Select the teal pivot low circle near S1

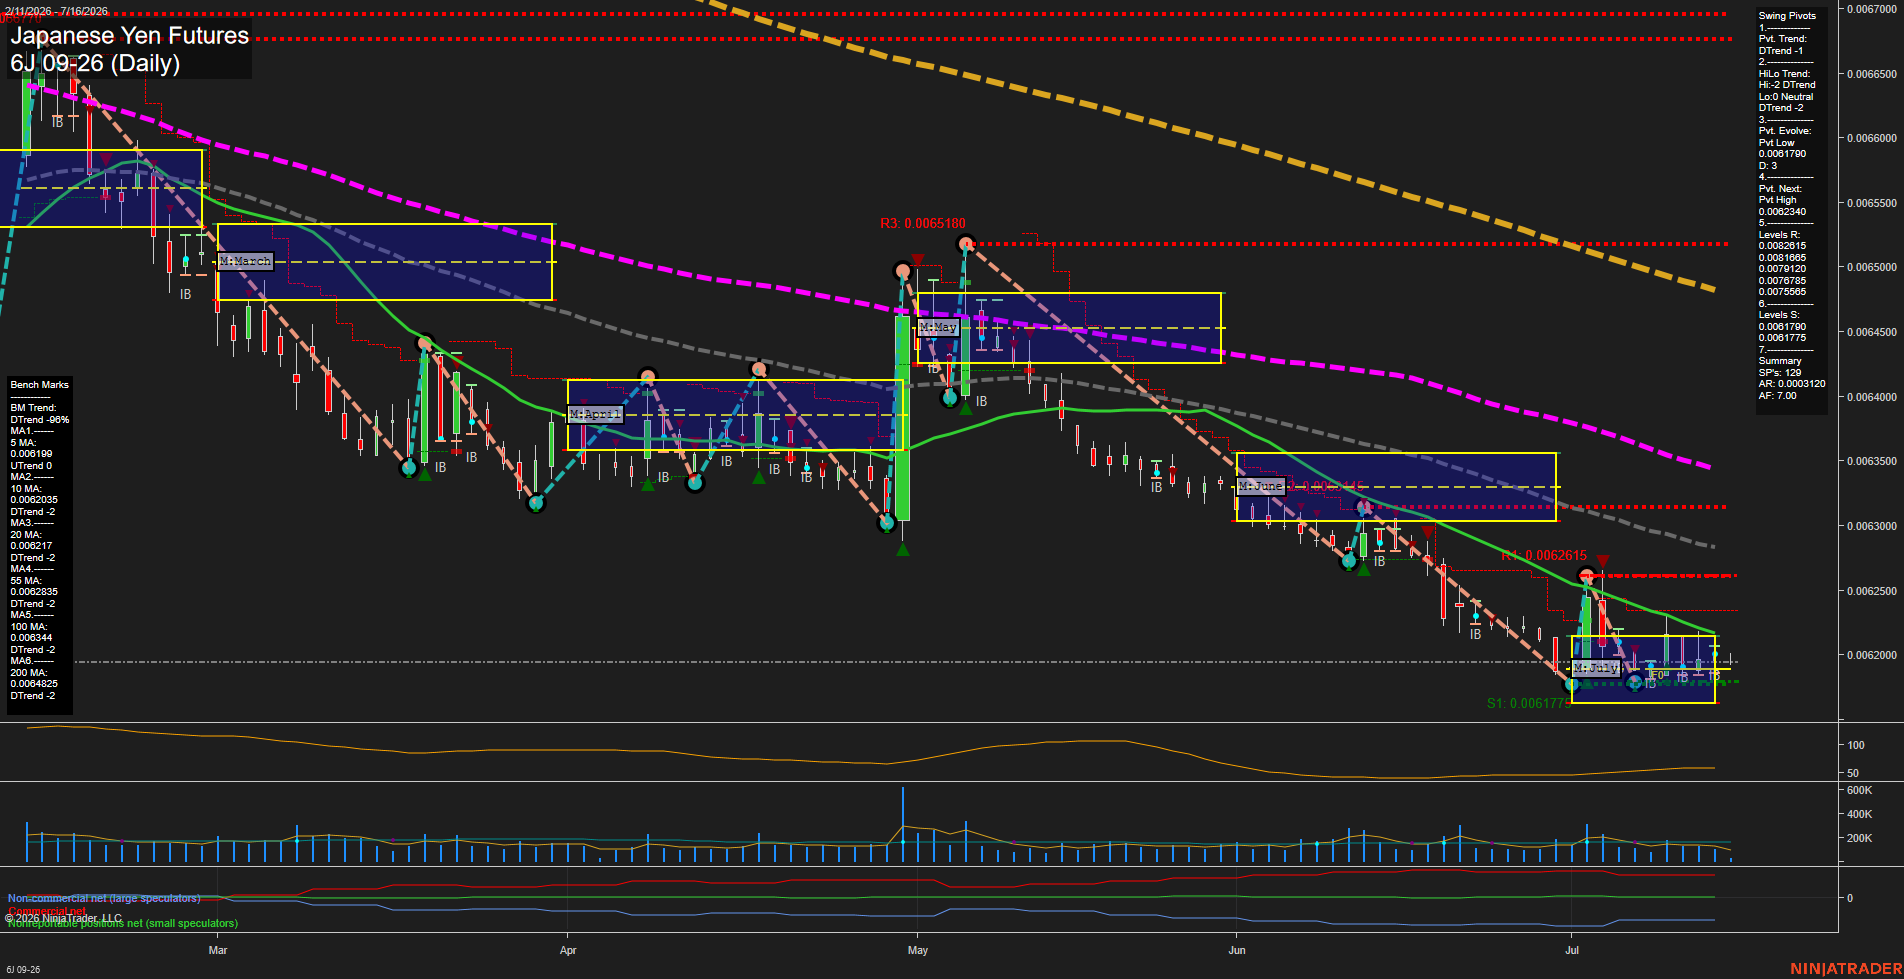1571,685
